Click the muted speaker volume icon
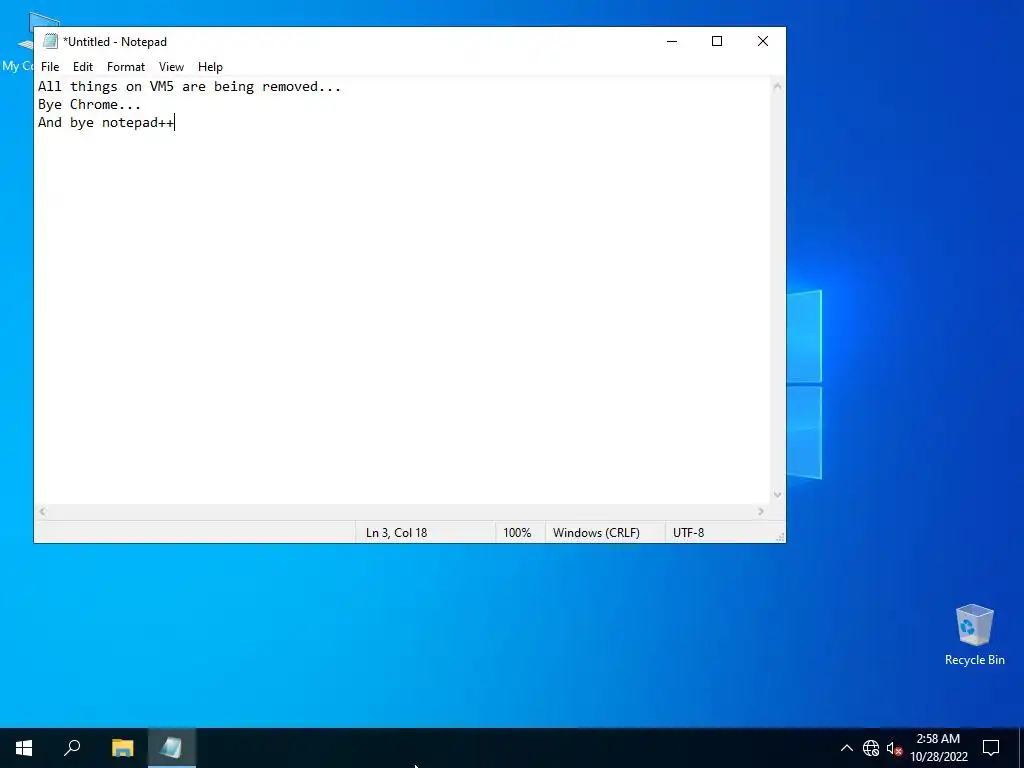1024x768 pixels. [894, 748]
